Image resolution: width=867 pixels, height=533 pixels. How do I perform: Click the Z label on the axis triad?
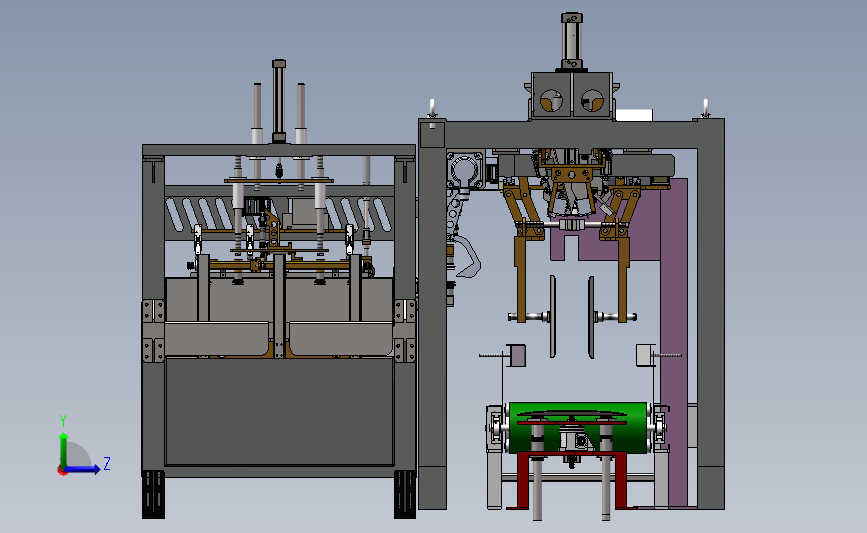(x=107, y=463)
